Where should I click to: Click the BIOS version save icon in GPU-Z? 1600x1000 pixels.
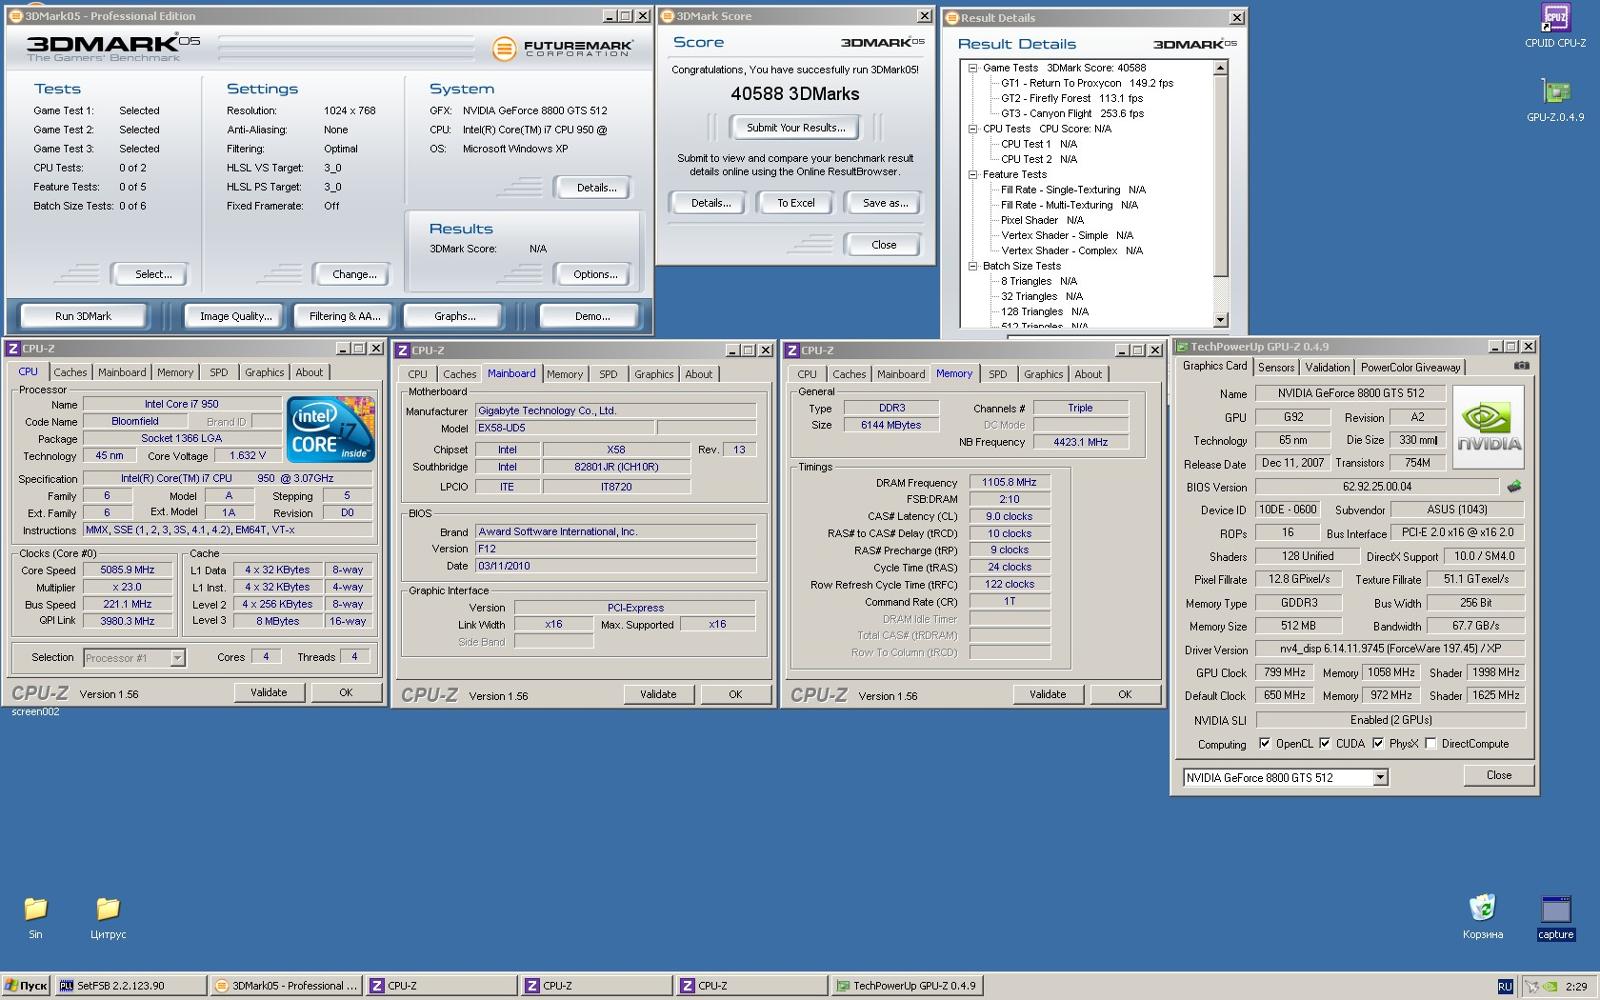pyautogui.click(x=1514, y=487)
